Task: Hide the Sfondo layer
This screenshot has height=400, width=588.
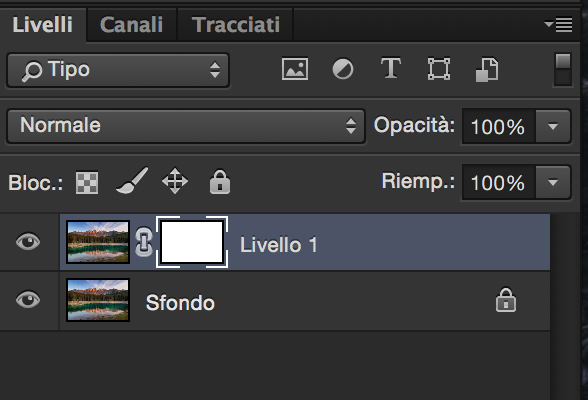Action: [x=28, y=300]
